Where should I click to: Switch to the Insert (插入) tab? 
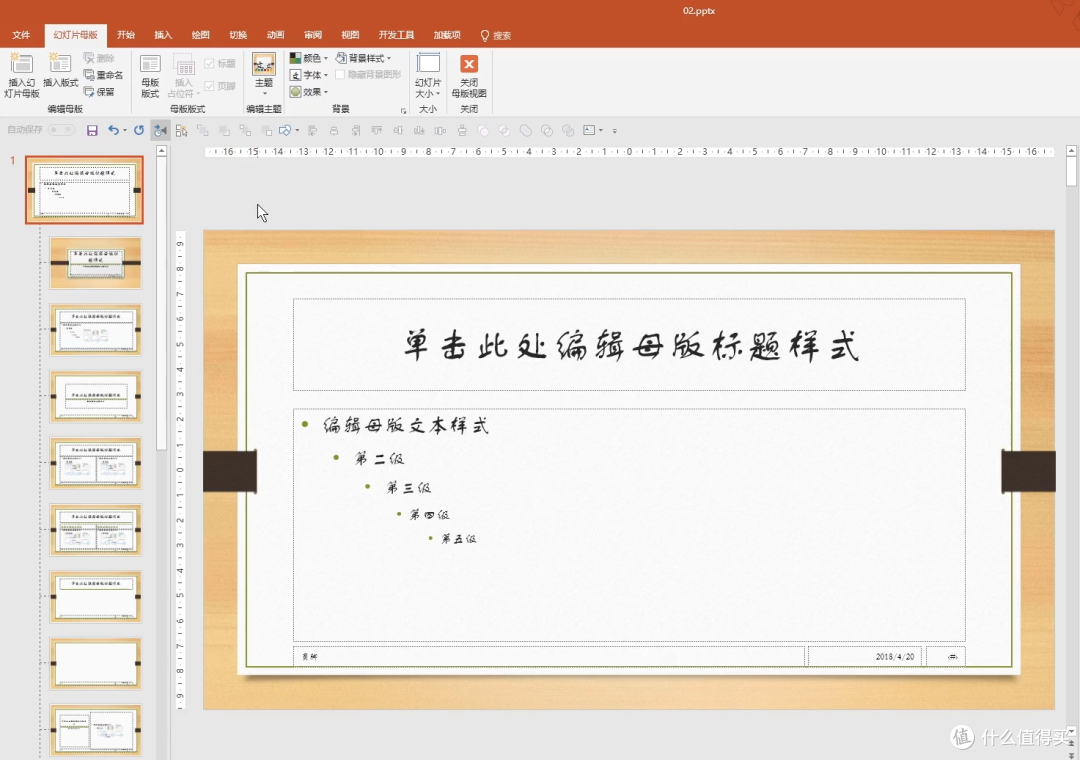[x=163, y=35]
